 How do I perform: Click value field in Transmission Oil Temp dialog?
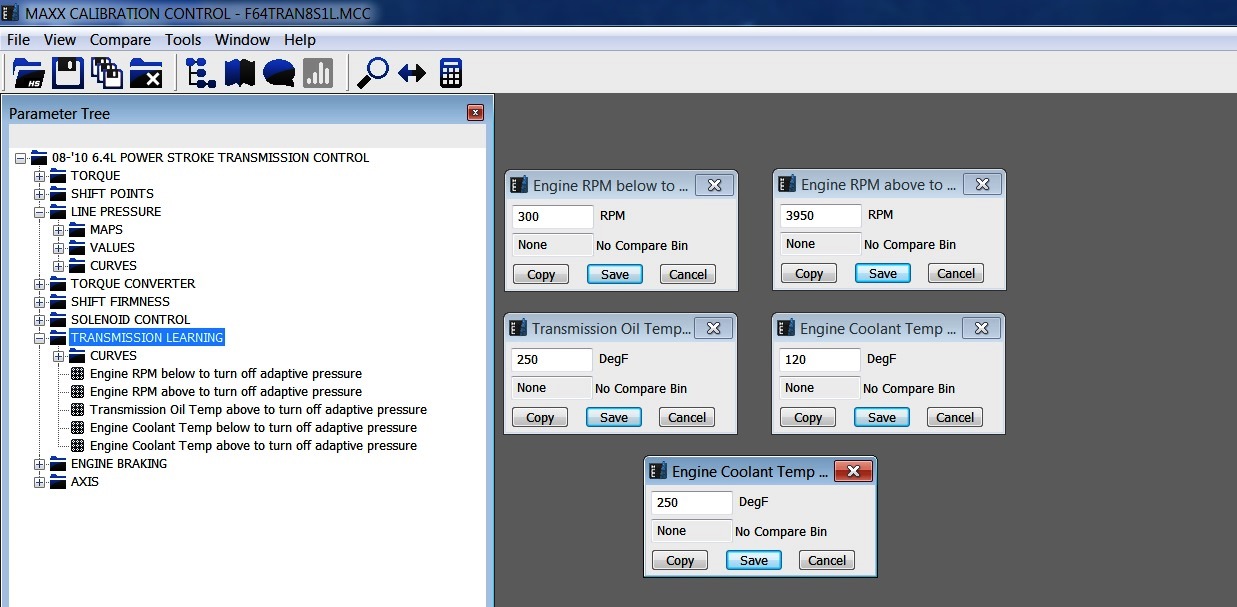coord(552,359)
